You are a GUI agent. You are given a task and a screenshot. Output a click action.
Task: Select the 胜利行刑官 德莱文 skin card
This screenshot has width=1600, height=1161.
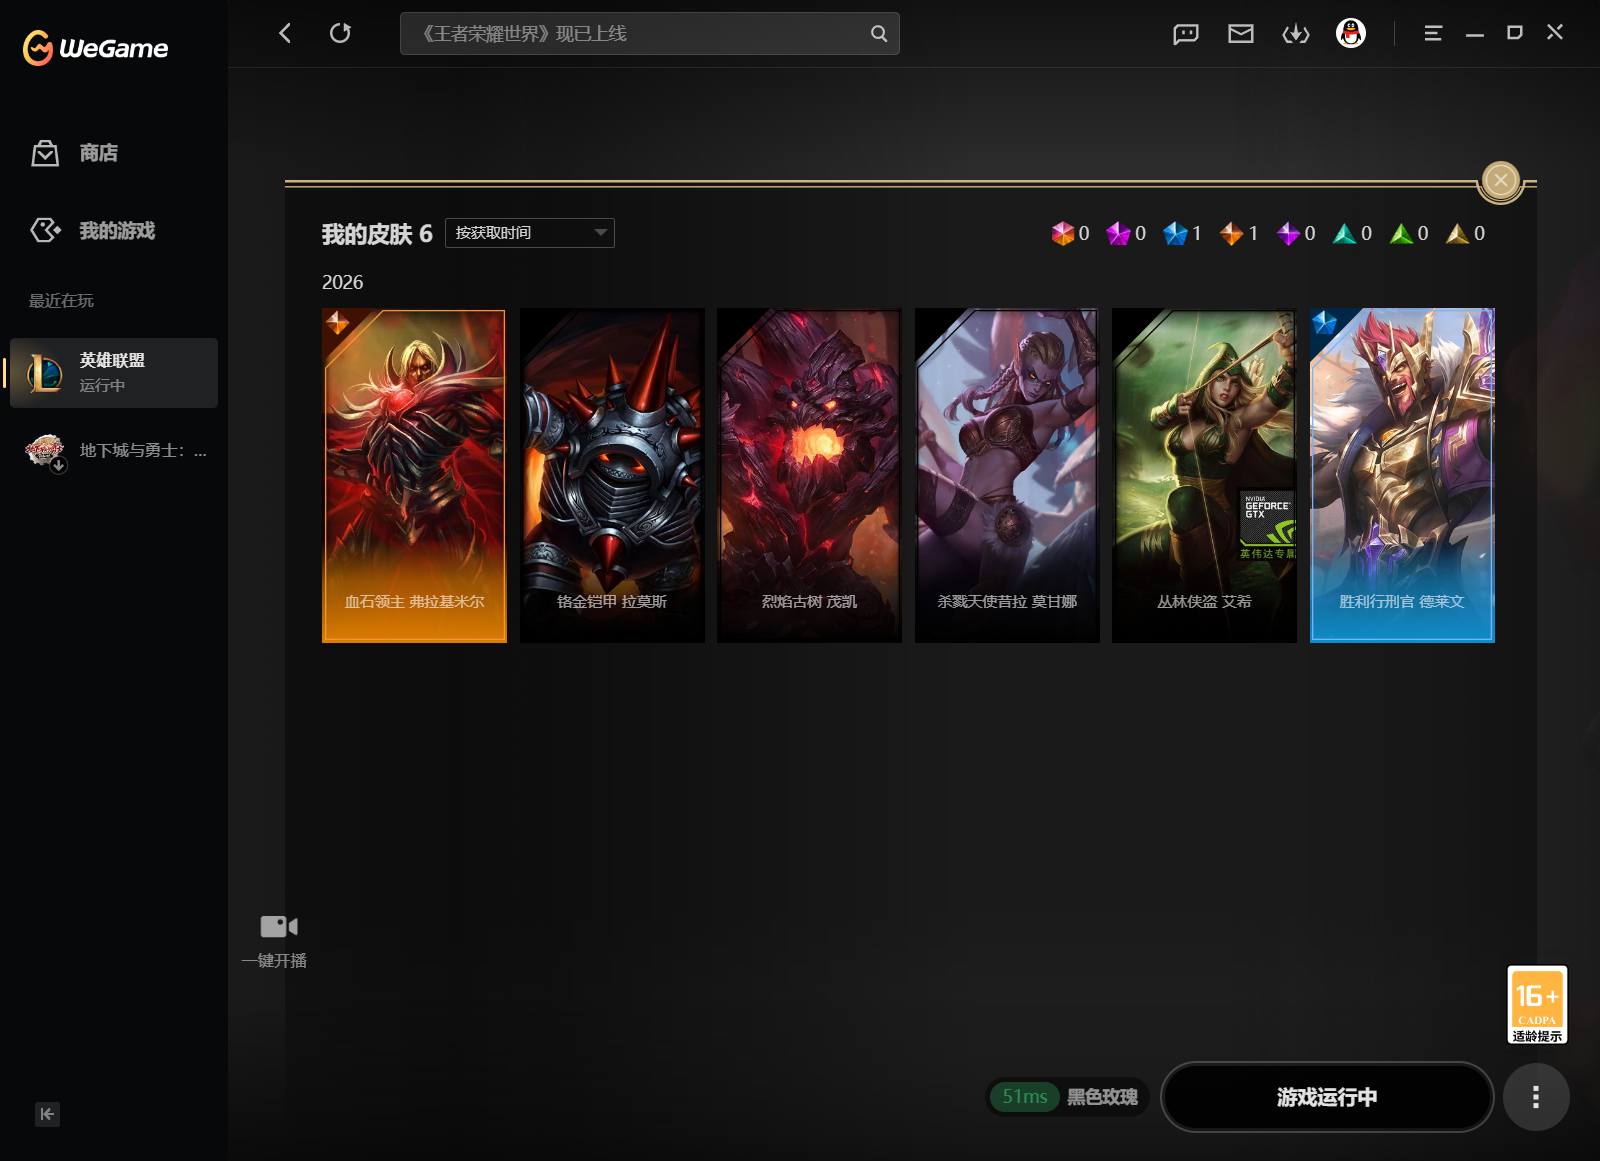[1402, 475]
